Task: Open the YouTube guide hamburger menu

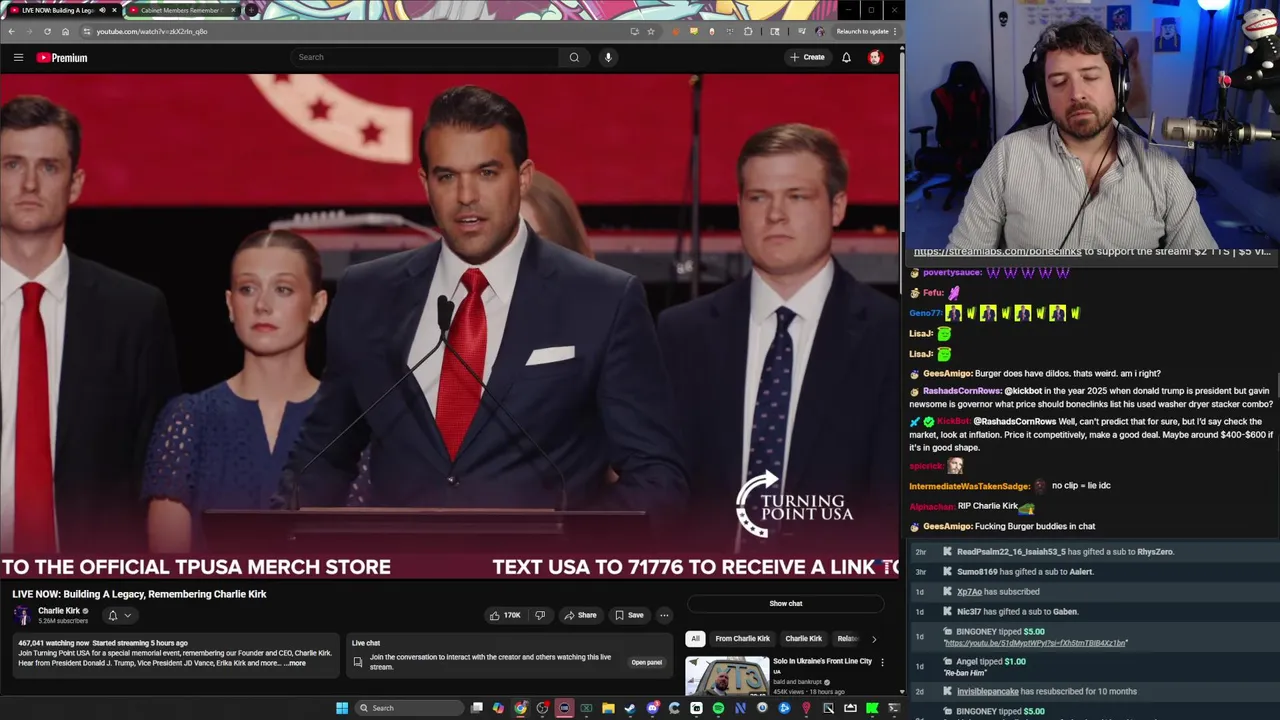Action: pos(18,57)
